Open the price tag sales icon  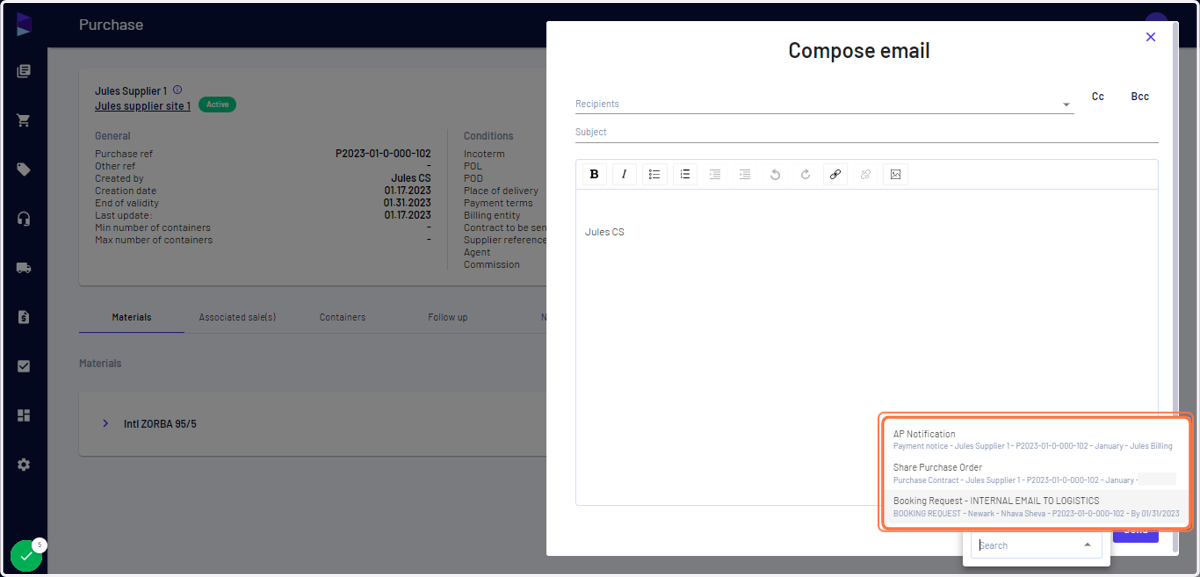(x=24, y=169)
